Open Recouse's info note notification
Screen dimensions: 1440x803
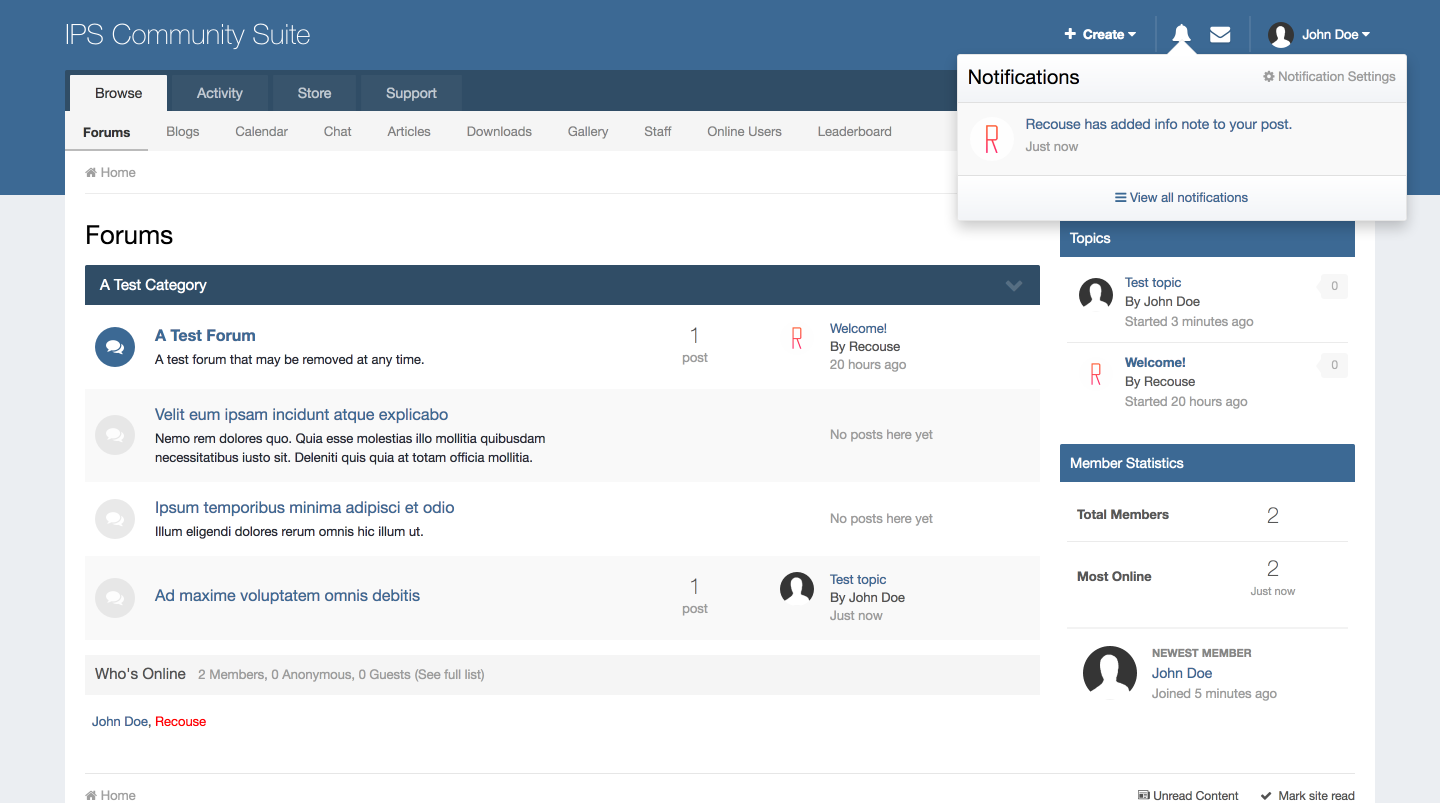1158,125
